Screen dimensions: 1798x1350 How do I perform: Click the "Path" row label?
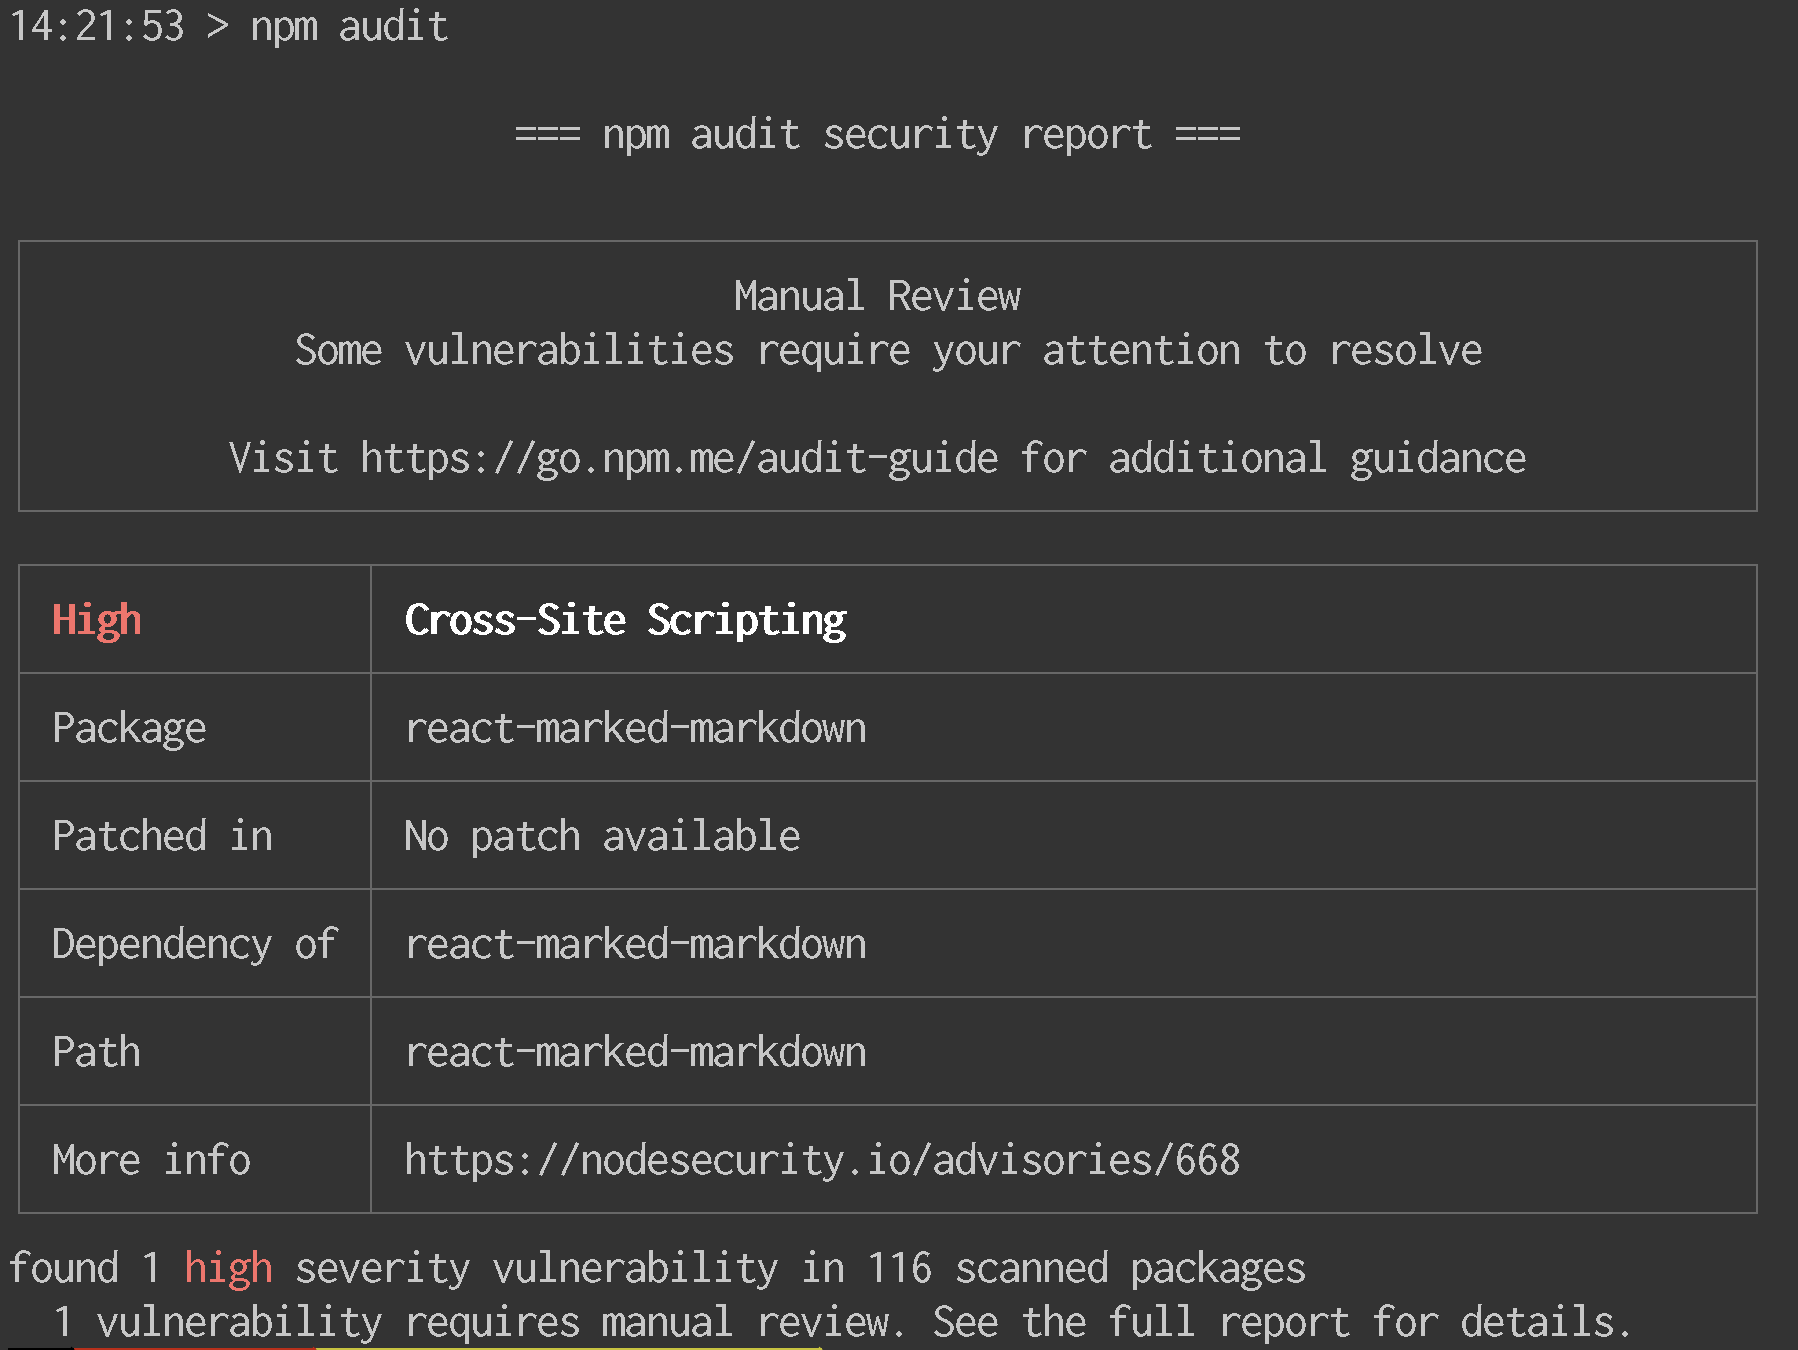pos(96,1052)
